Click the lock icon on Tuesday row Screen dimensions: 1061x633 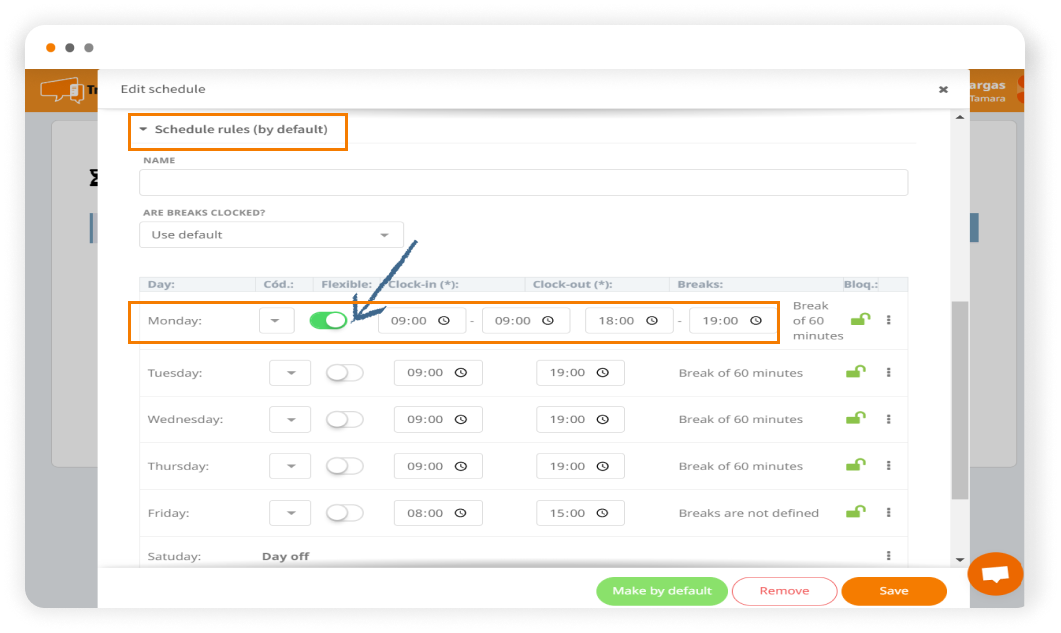(x=855, y=373)
